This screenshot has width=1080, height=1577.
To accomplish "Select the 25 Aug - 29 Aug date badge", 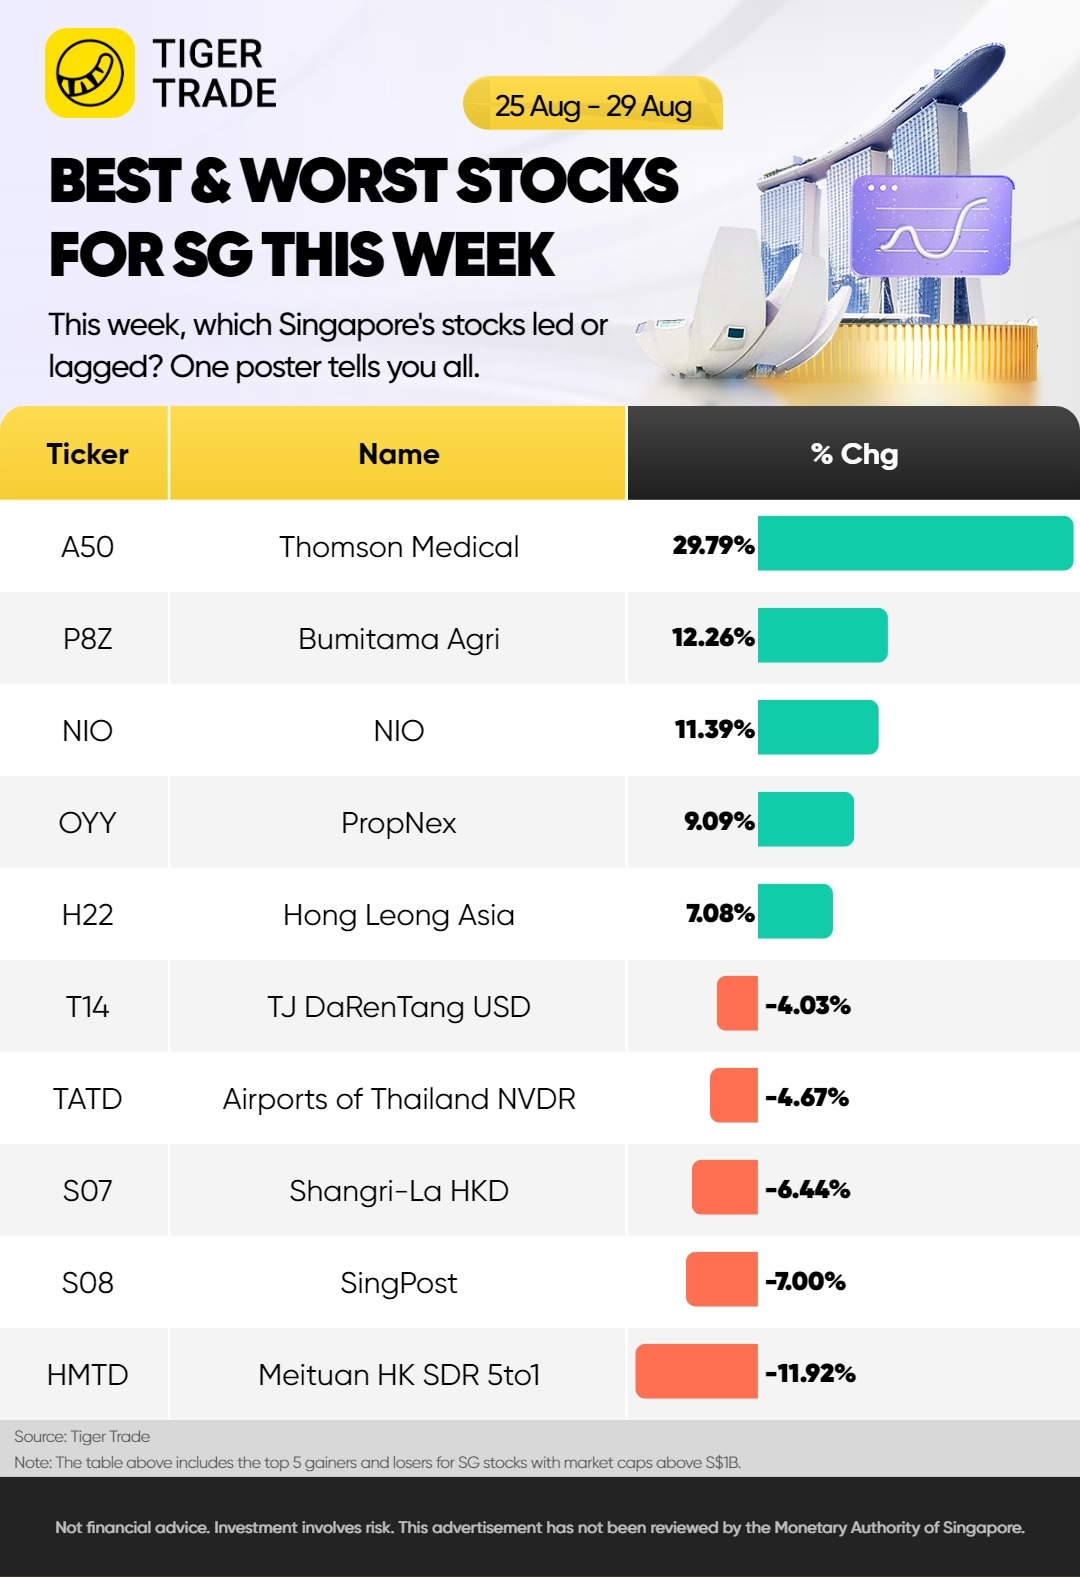I will point(593,104).
